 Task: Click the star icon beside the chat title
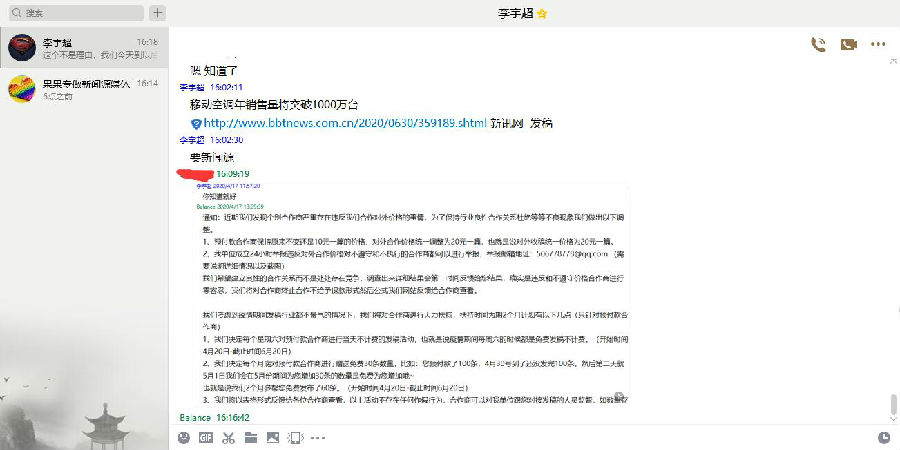pyautogui.click(x=569, y=14)
